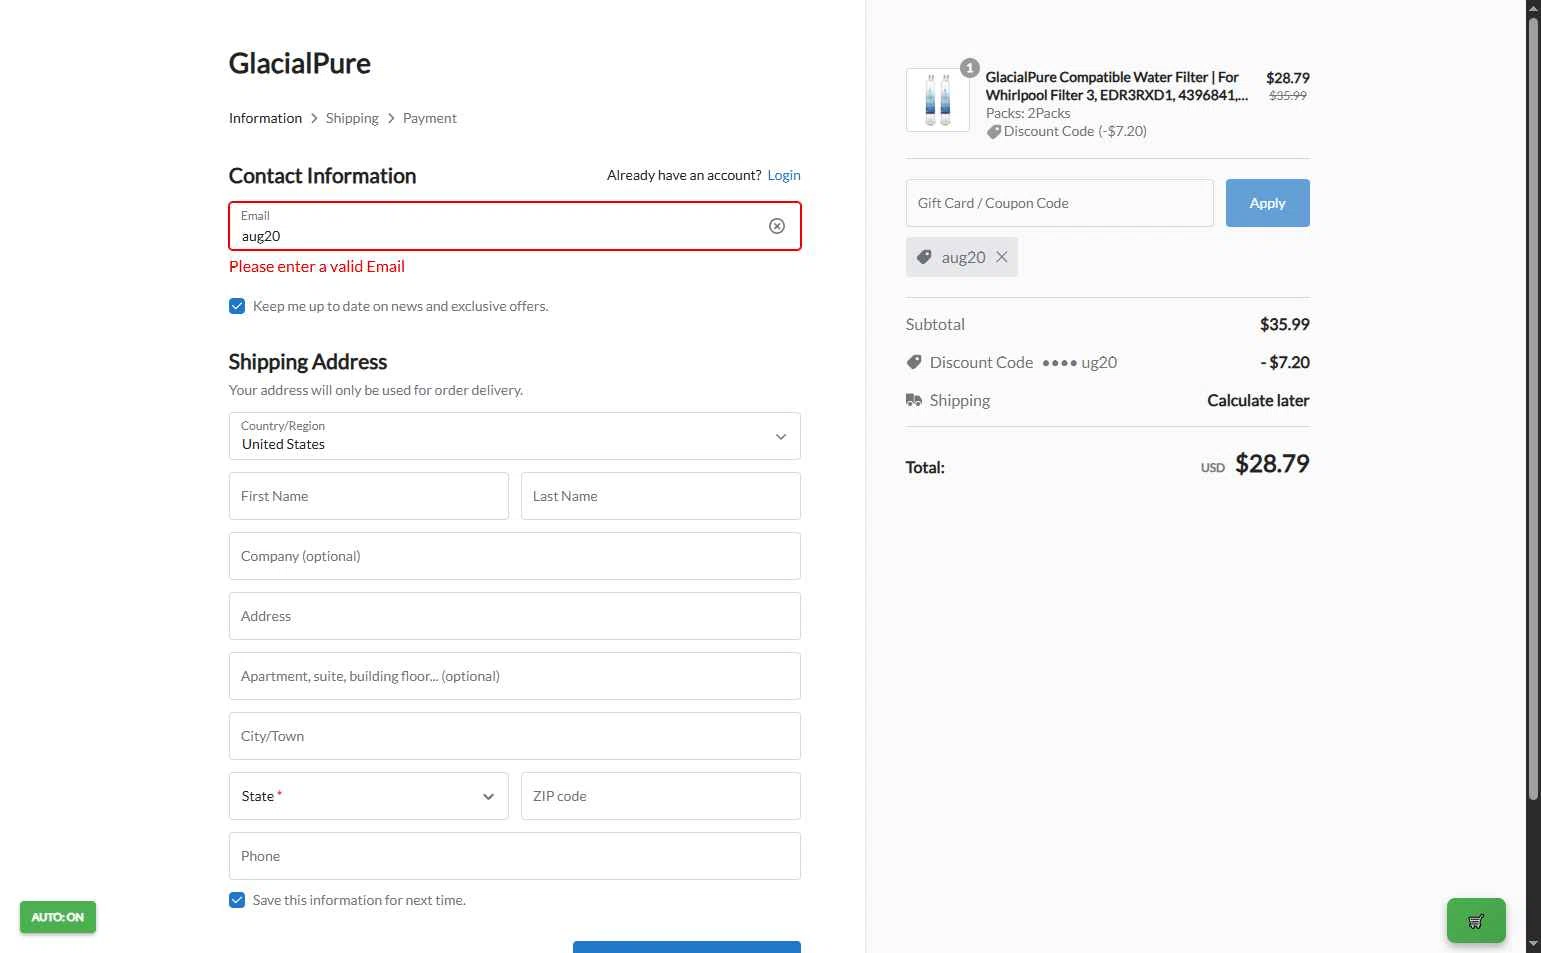Focus the Apartment, suite, building floor field
This screenshot has height=953, width=1541.
coord(515,676)
